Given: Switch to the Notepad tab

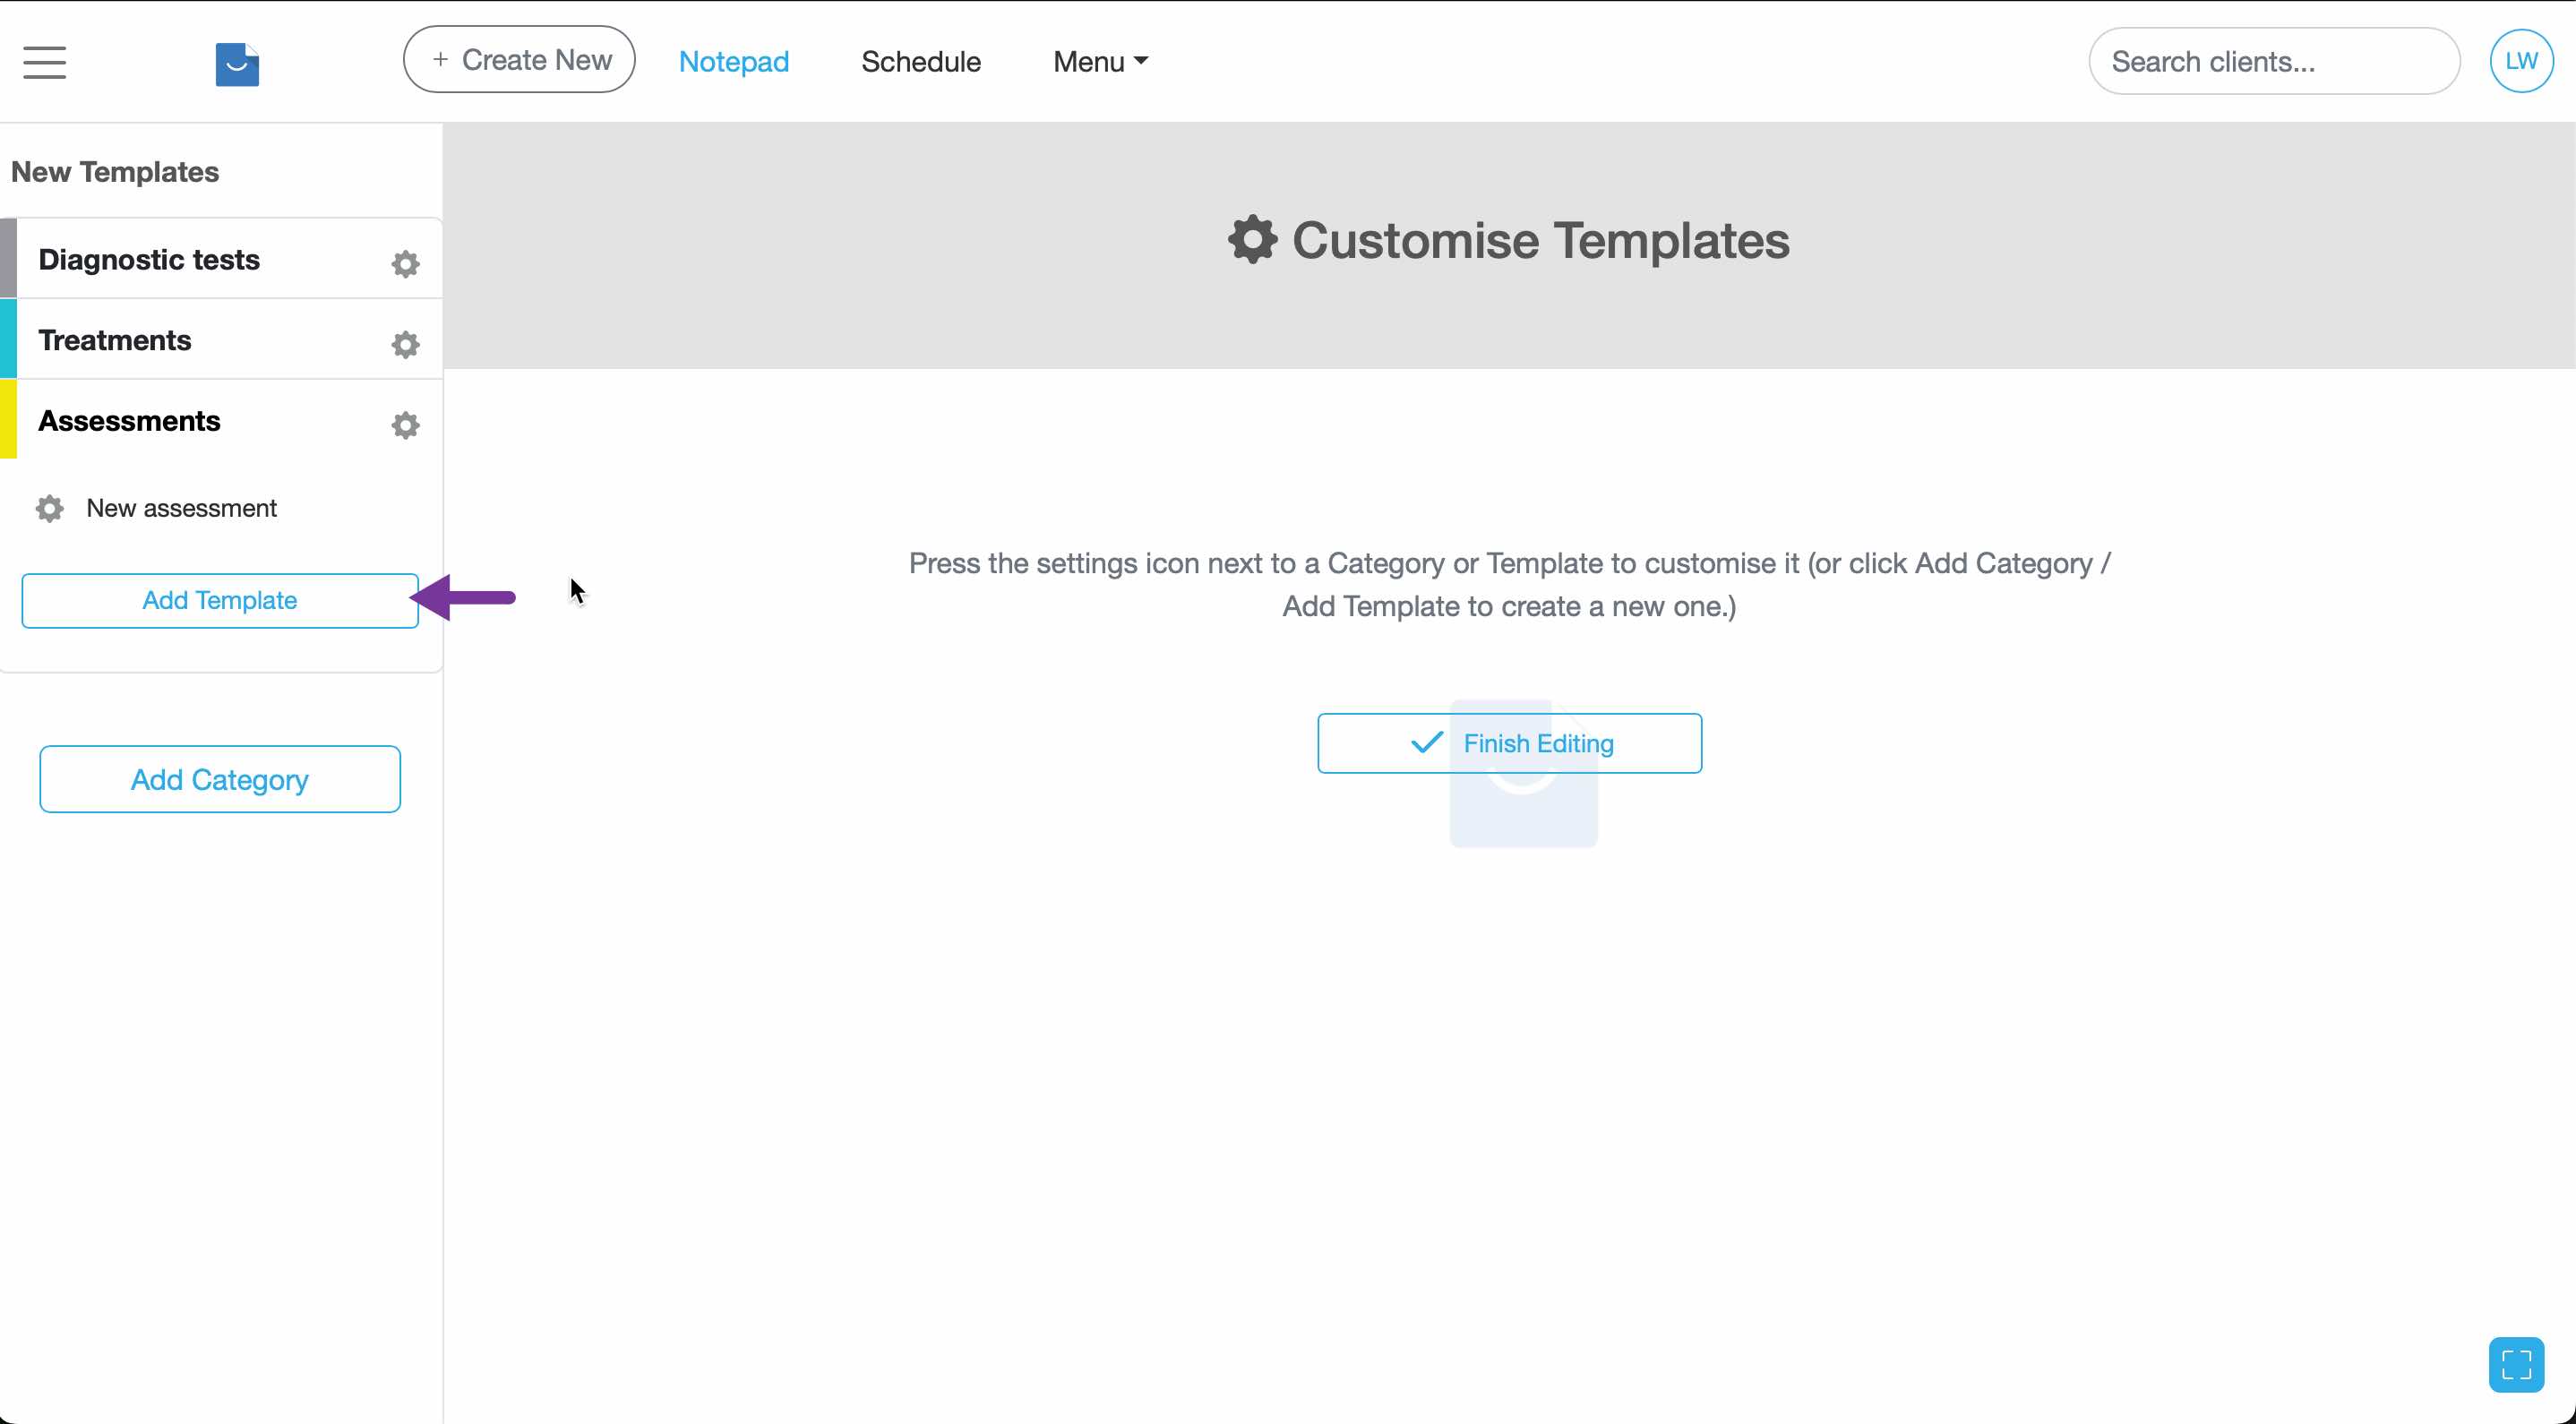Looking at the screenshot, I should (x=734, y=61).
